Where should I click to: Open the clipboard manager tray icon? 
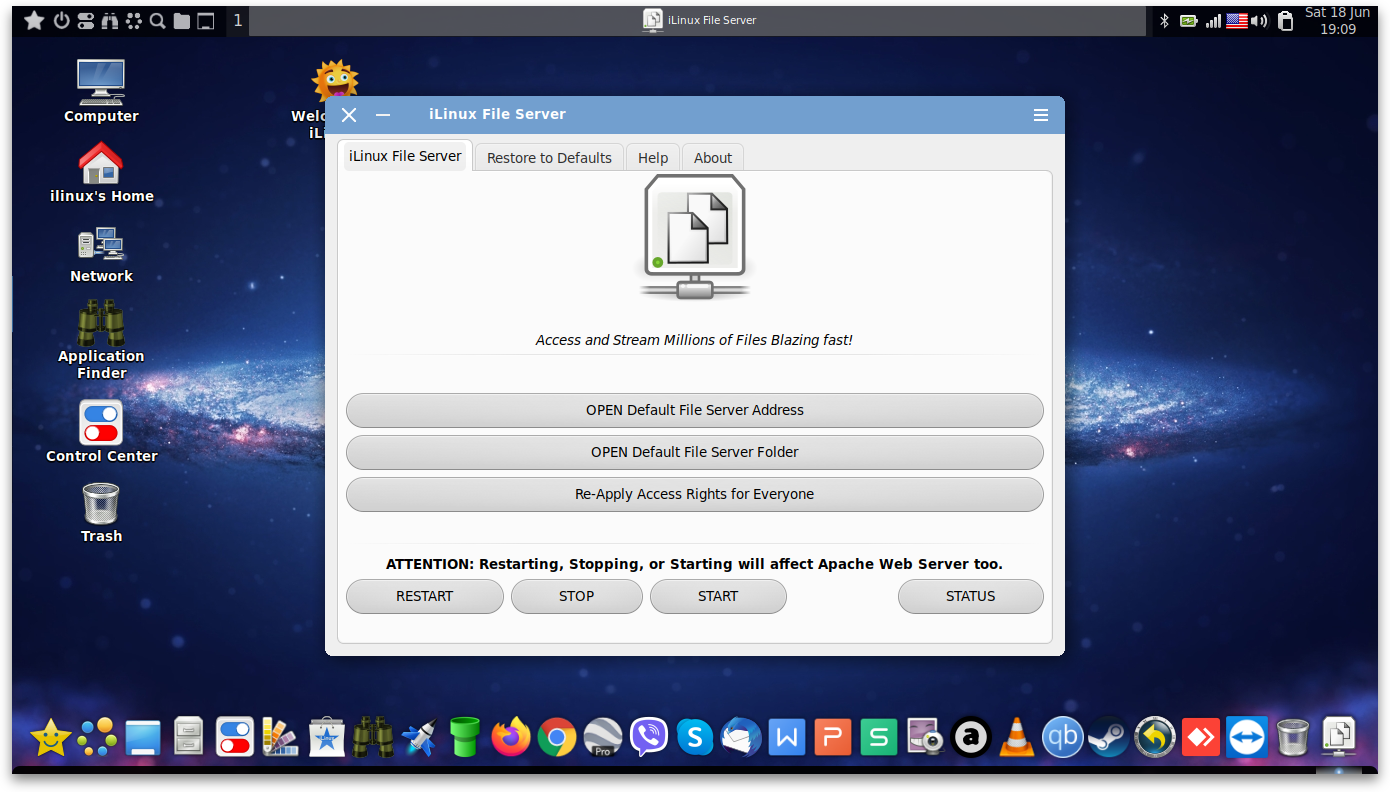point(1286,21)
